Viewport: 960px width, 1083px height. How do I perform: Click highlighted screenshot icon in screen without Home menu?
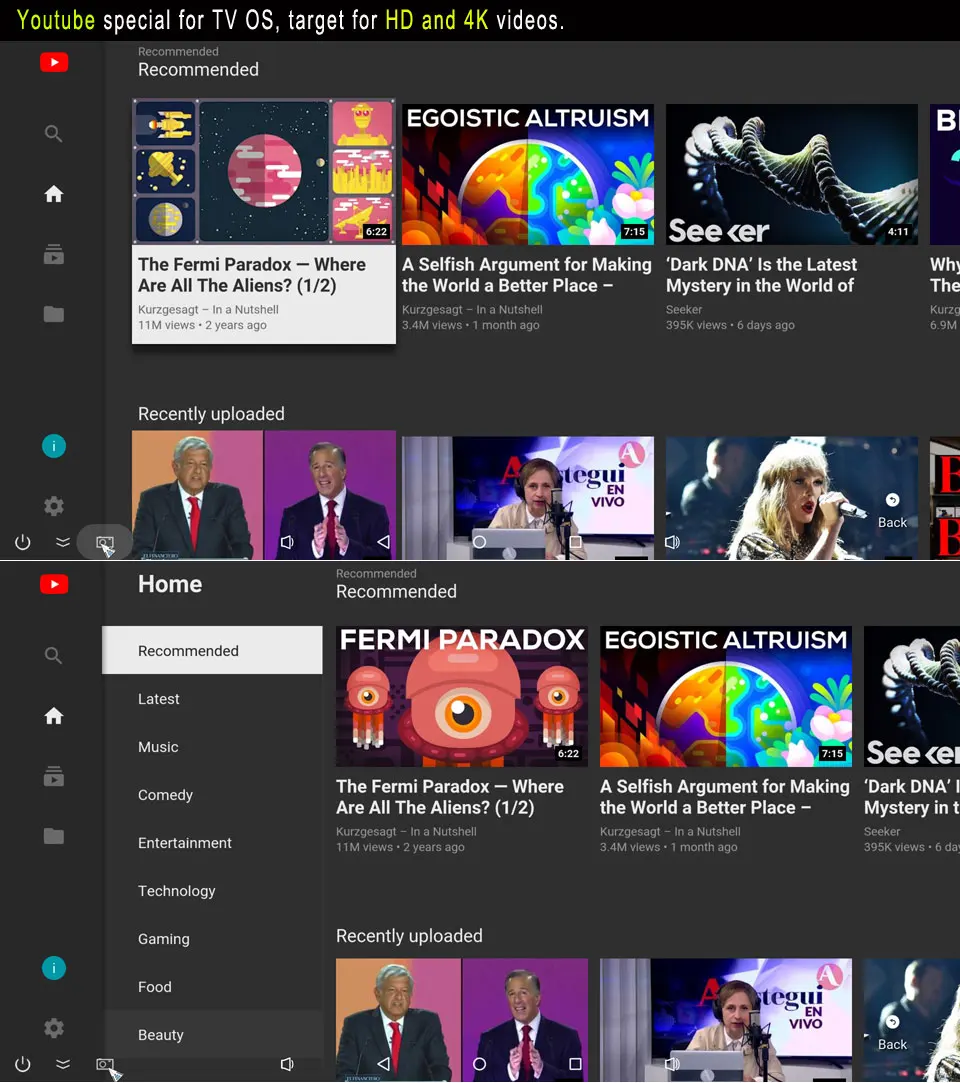pos(104,542)
